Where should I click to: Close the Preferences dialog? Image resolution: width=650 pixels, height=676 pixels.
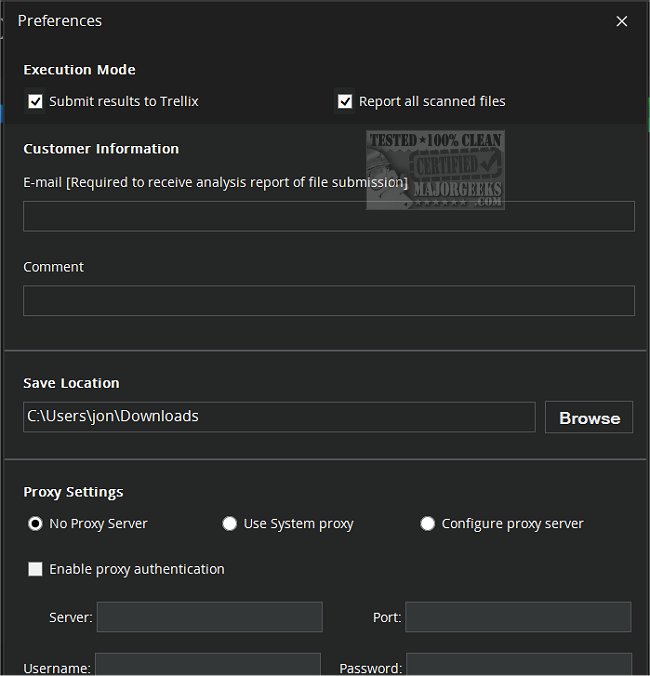[x=622, y=21]
